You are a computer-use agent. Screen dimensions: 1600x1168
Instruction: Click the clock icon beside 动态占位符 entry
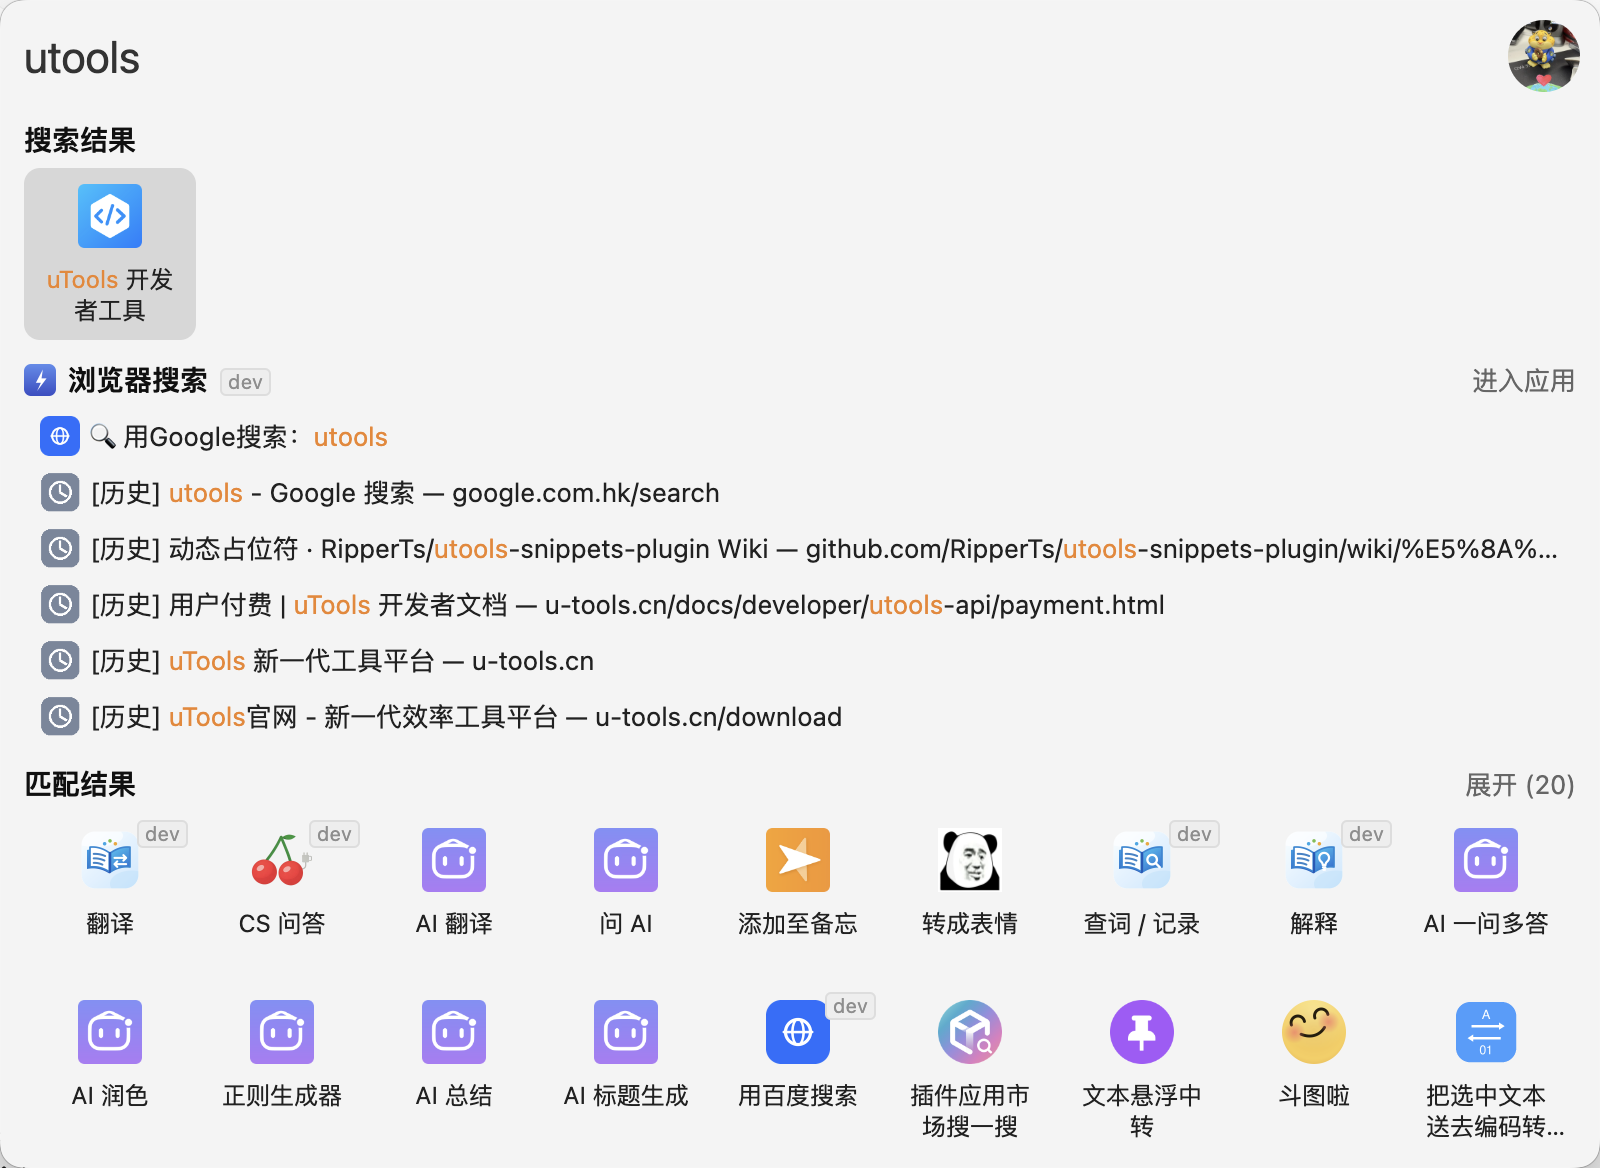click(60, 548)
